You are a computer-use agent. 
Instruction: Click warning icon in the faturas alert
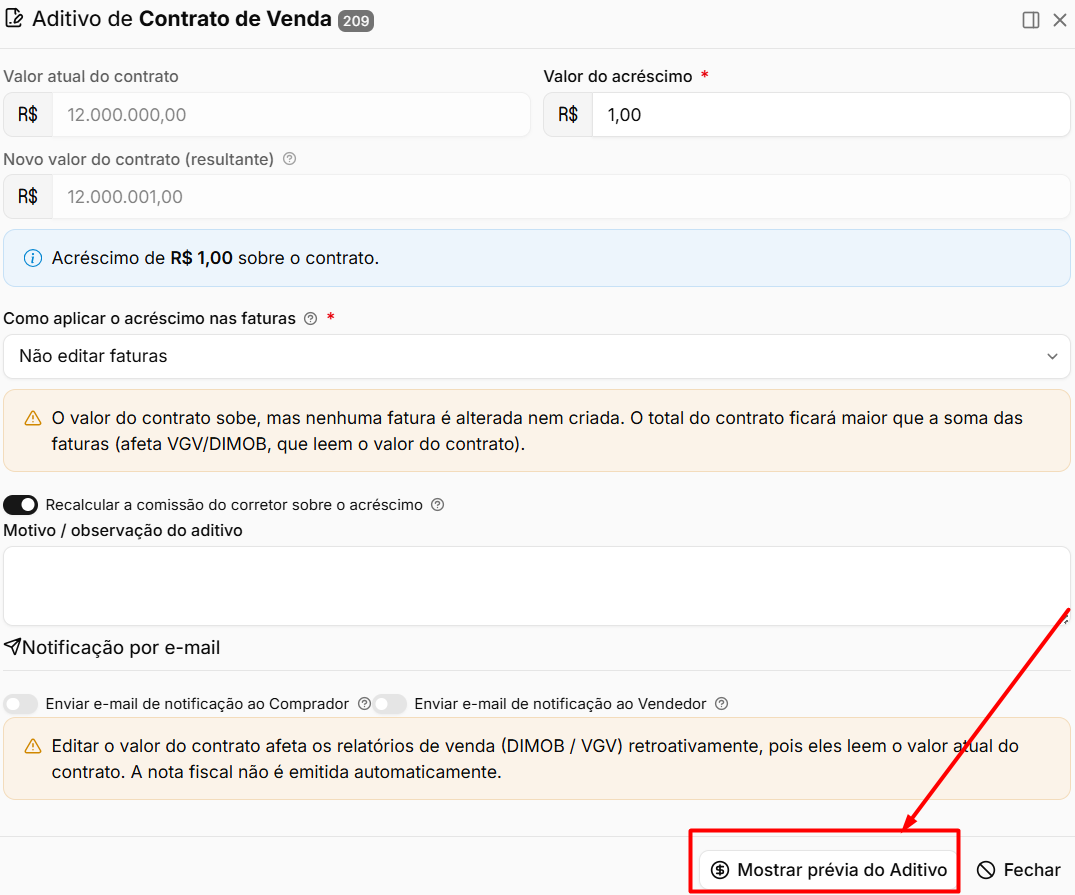33,418
